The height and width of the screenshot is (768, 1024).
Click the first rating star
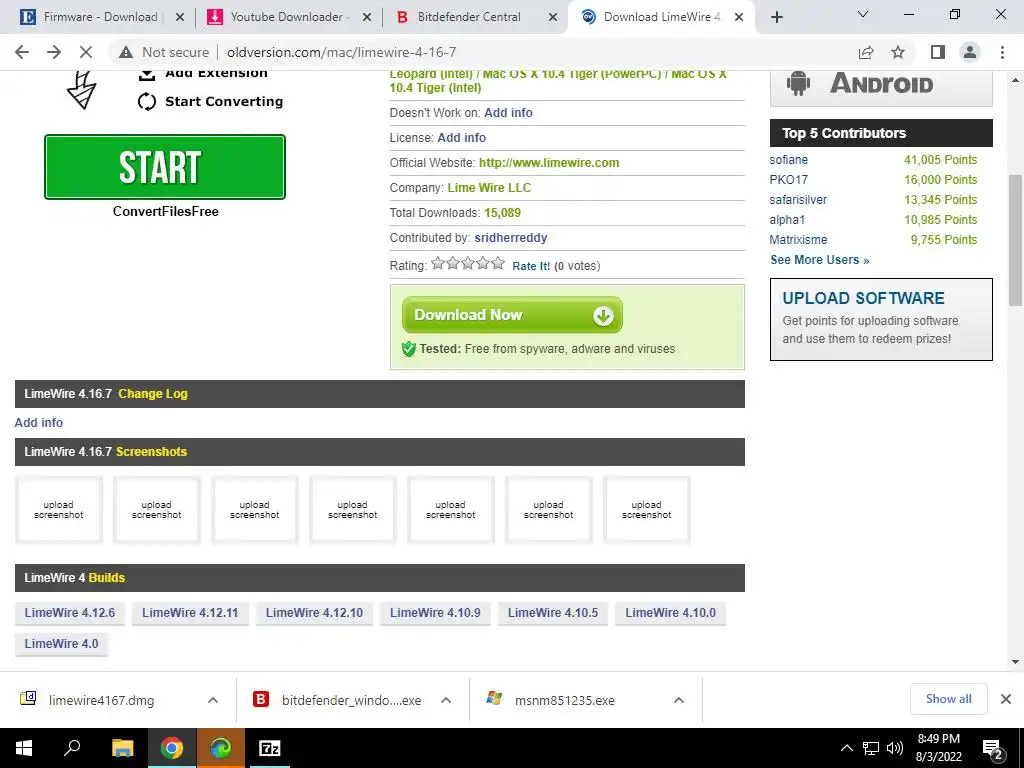[x=438, y=263]
